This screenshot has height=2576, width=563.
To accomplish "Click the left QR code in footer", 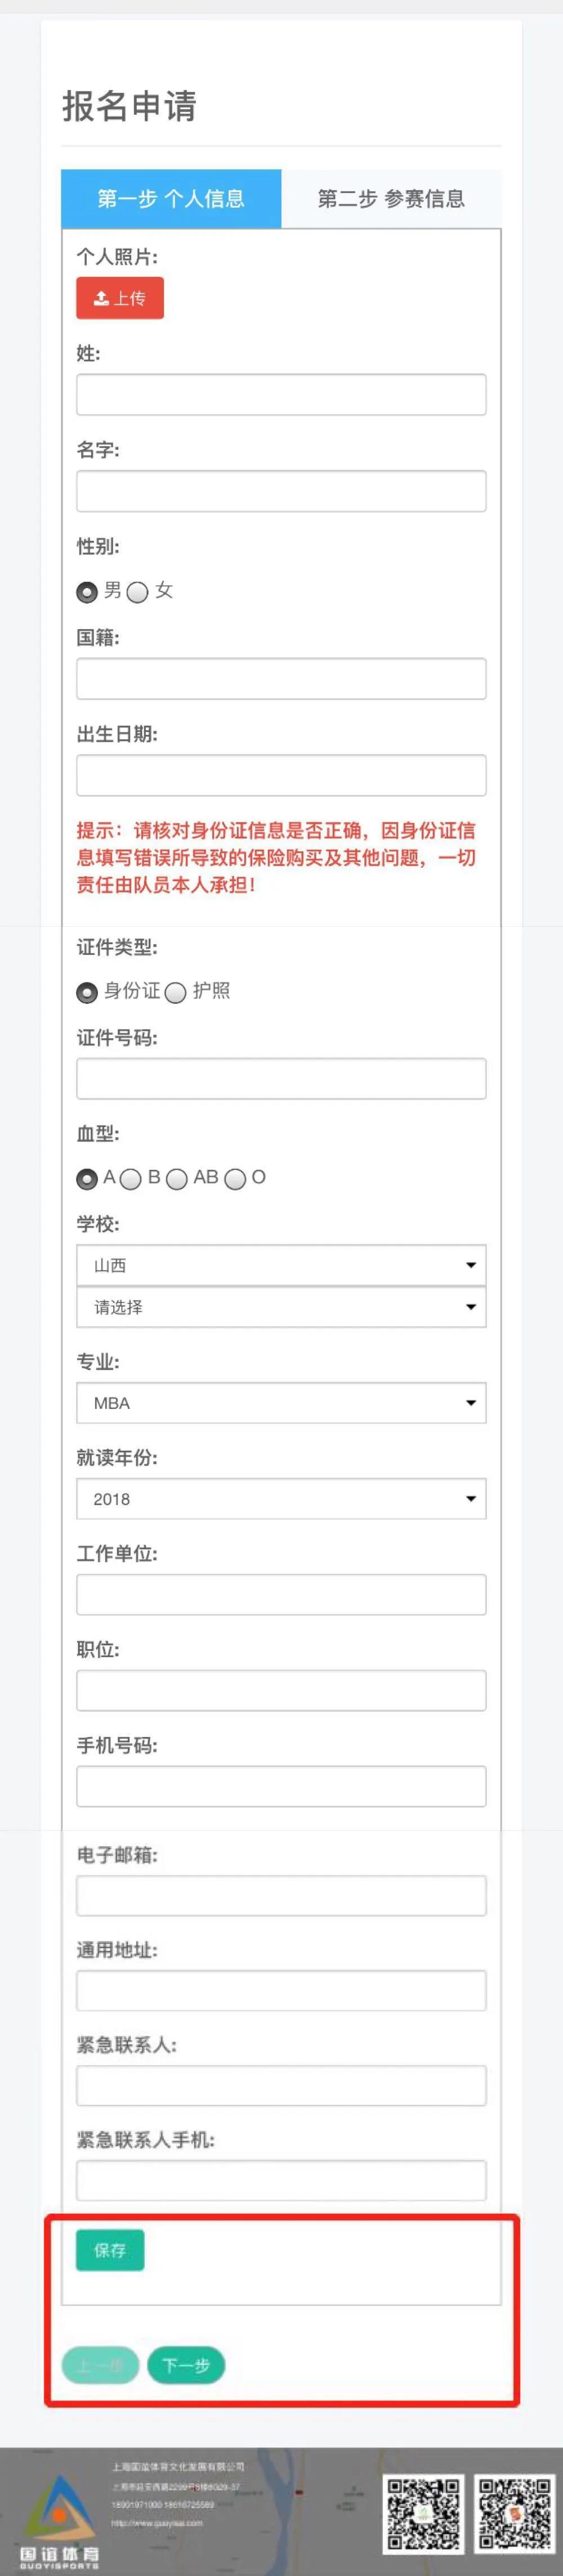I will point(424,2512).
